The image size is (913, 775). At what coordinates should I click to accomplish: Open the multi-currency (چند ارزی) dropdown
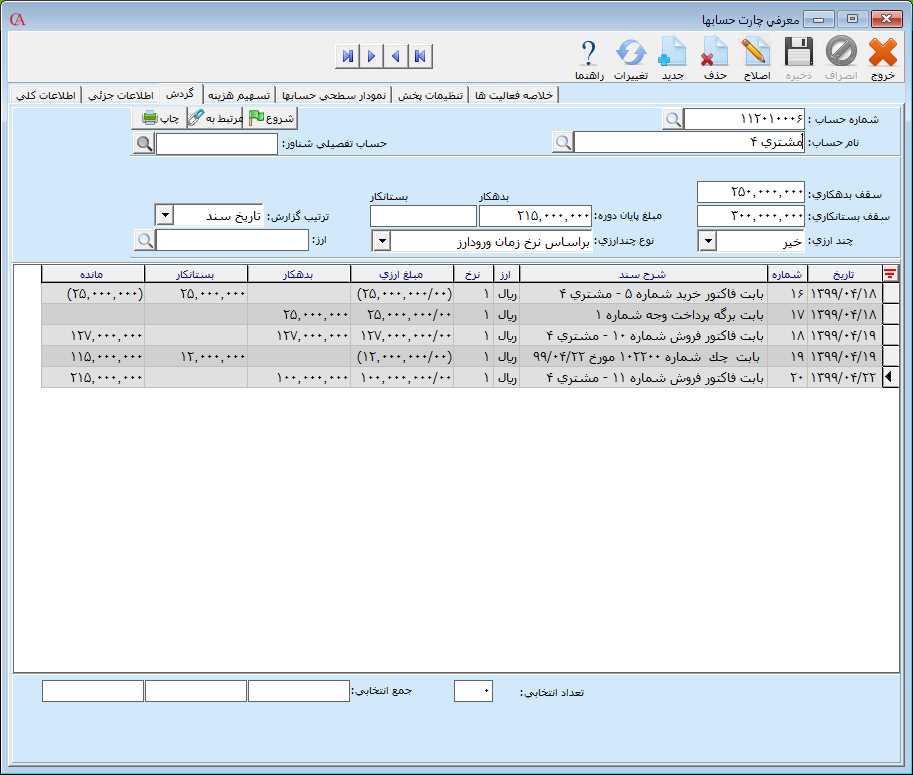(x=707, y=241)
